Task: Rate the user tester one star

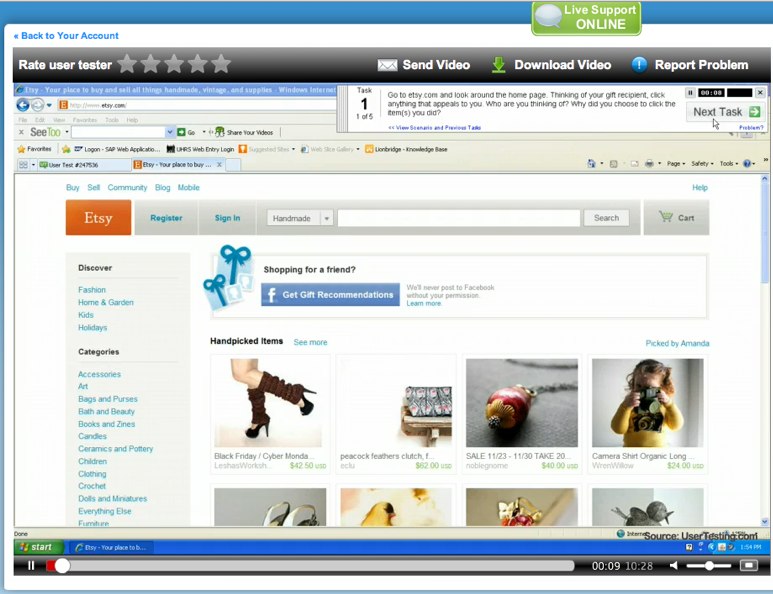Action: pyautogui.click(x=127, y=64)
